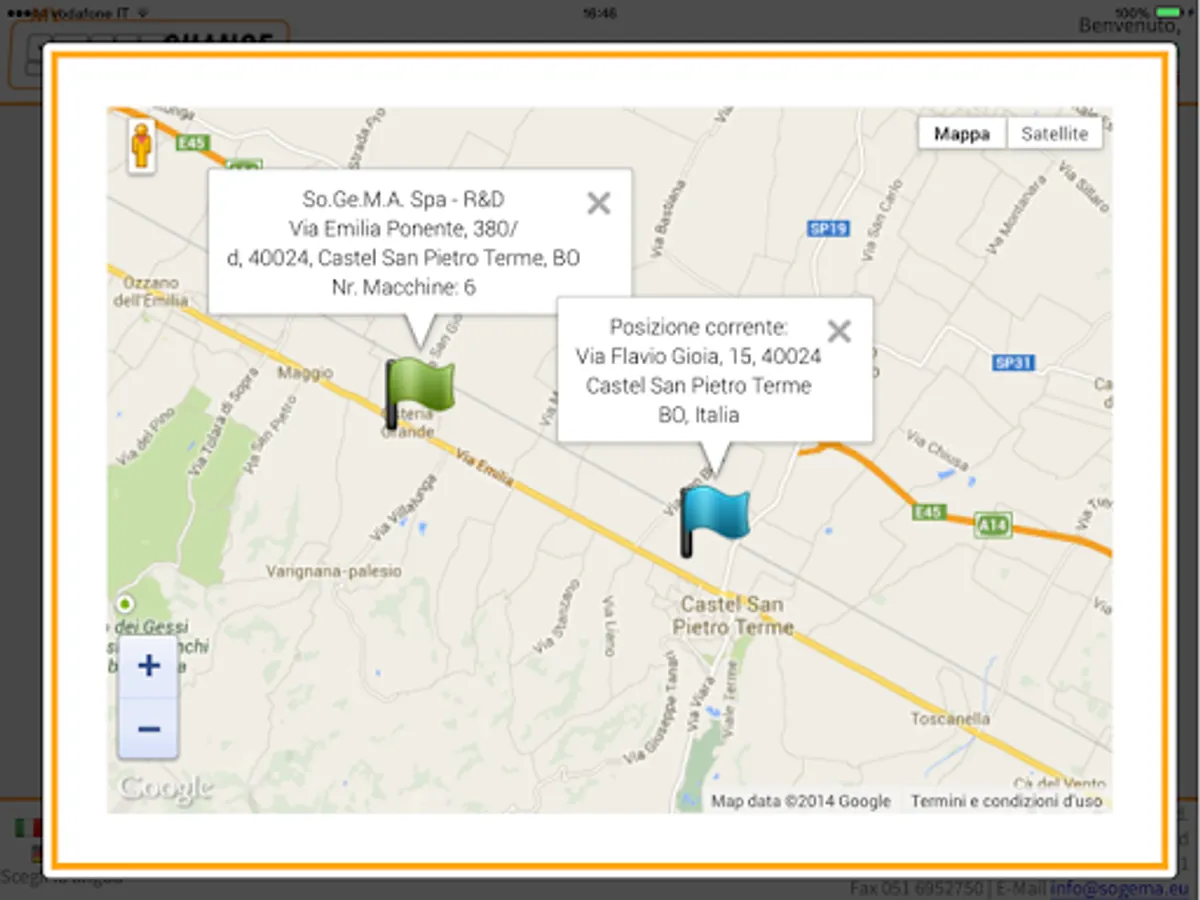This screenshot has width=1200, height=900.
Task: Click the green flag marker for So.Ge.M.A.
Action: 419,394
